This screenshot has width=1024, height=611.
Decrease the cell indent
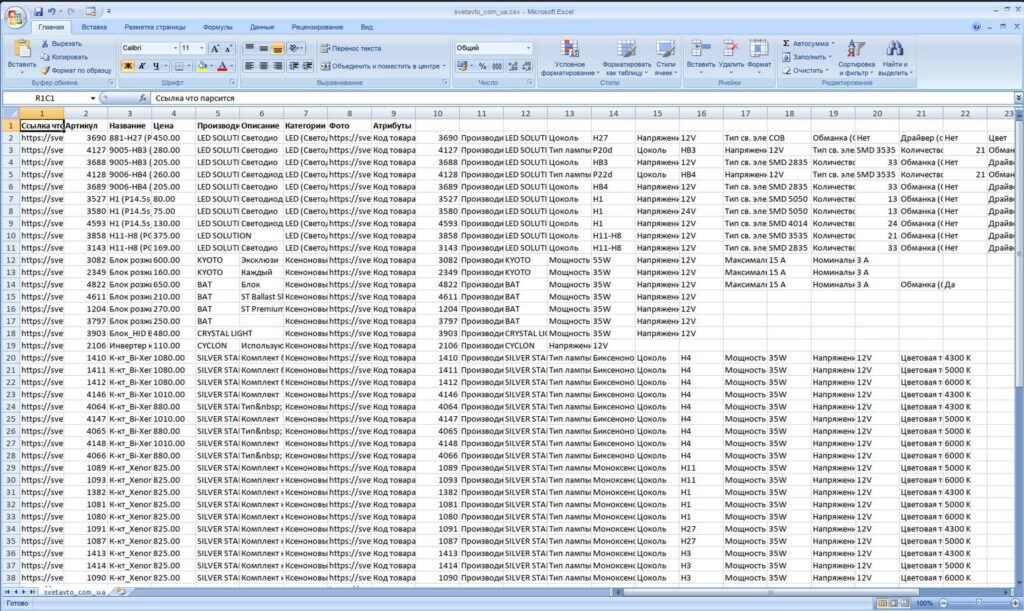(294, 66)
